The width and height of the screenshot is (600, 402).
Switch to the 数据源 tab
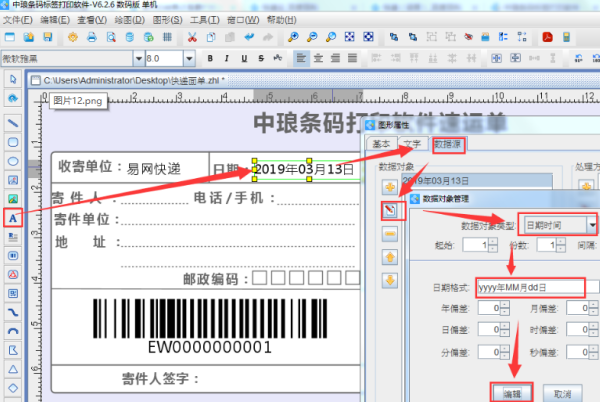click(448, 144)
